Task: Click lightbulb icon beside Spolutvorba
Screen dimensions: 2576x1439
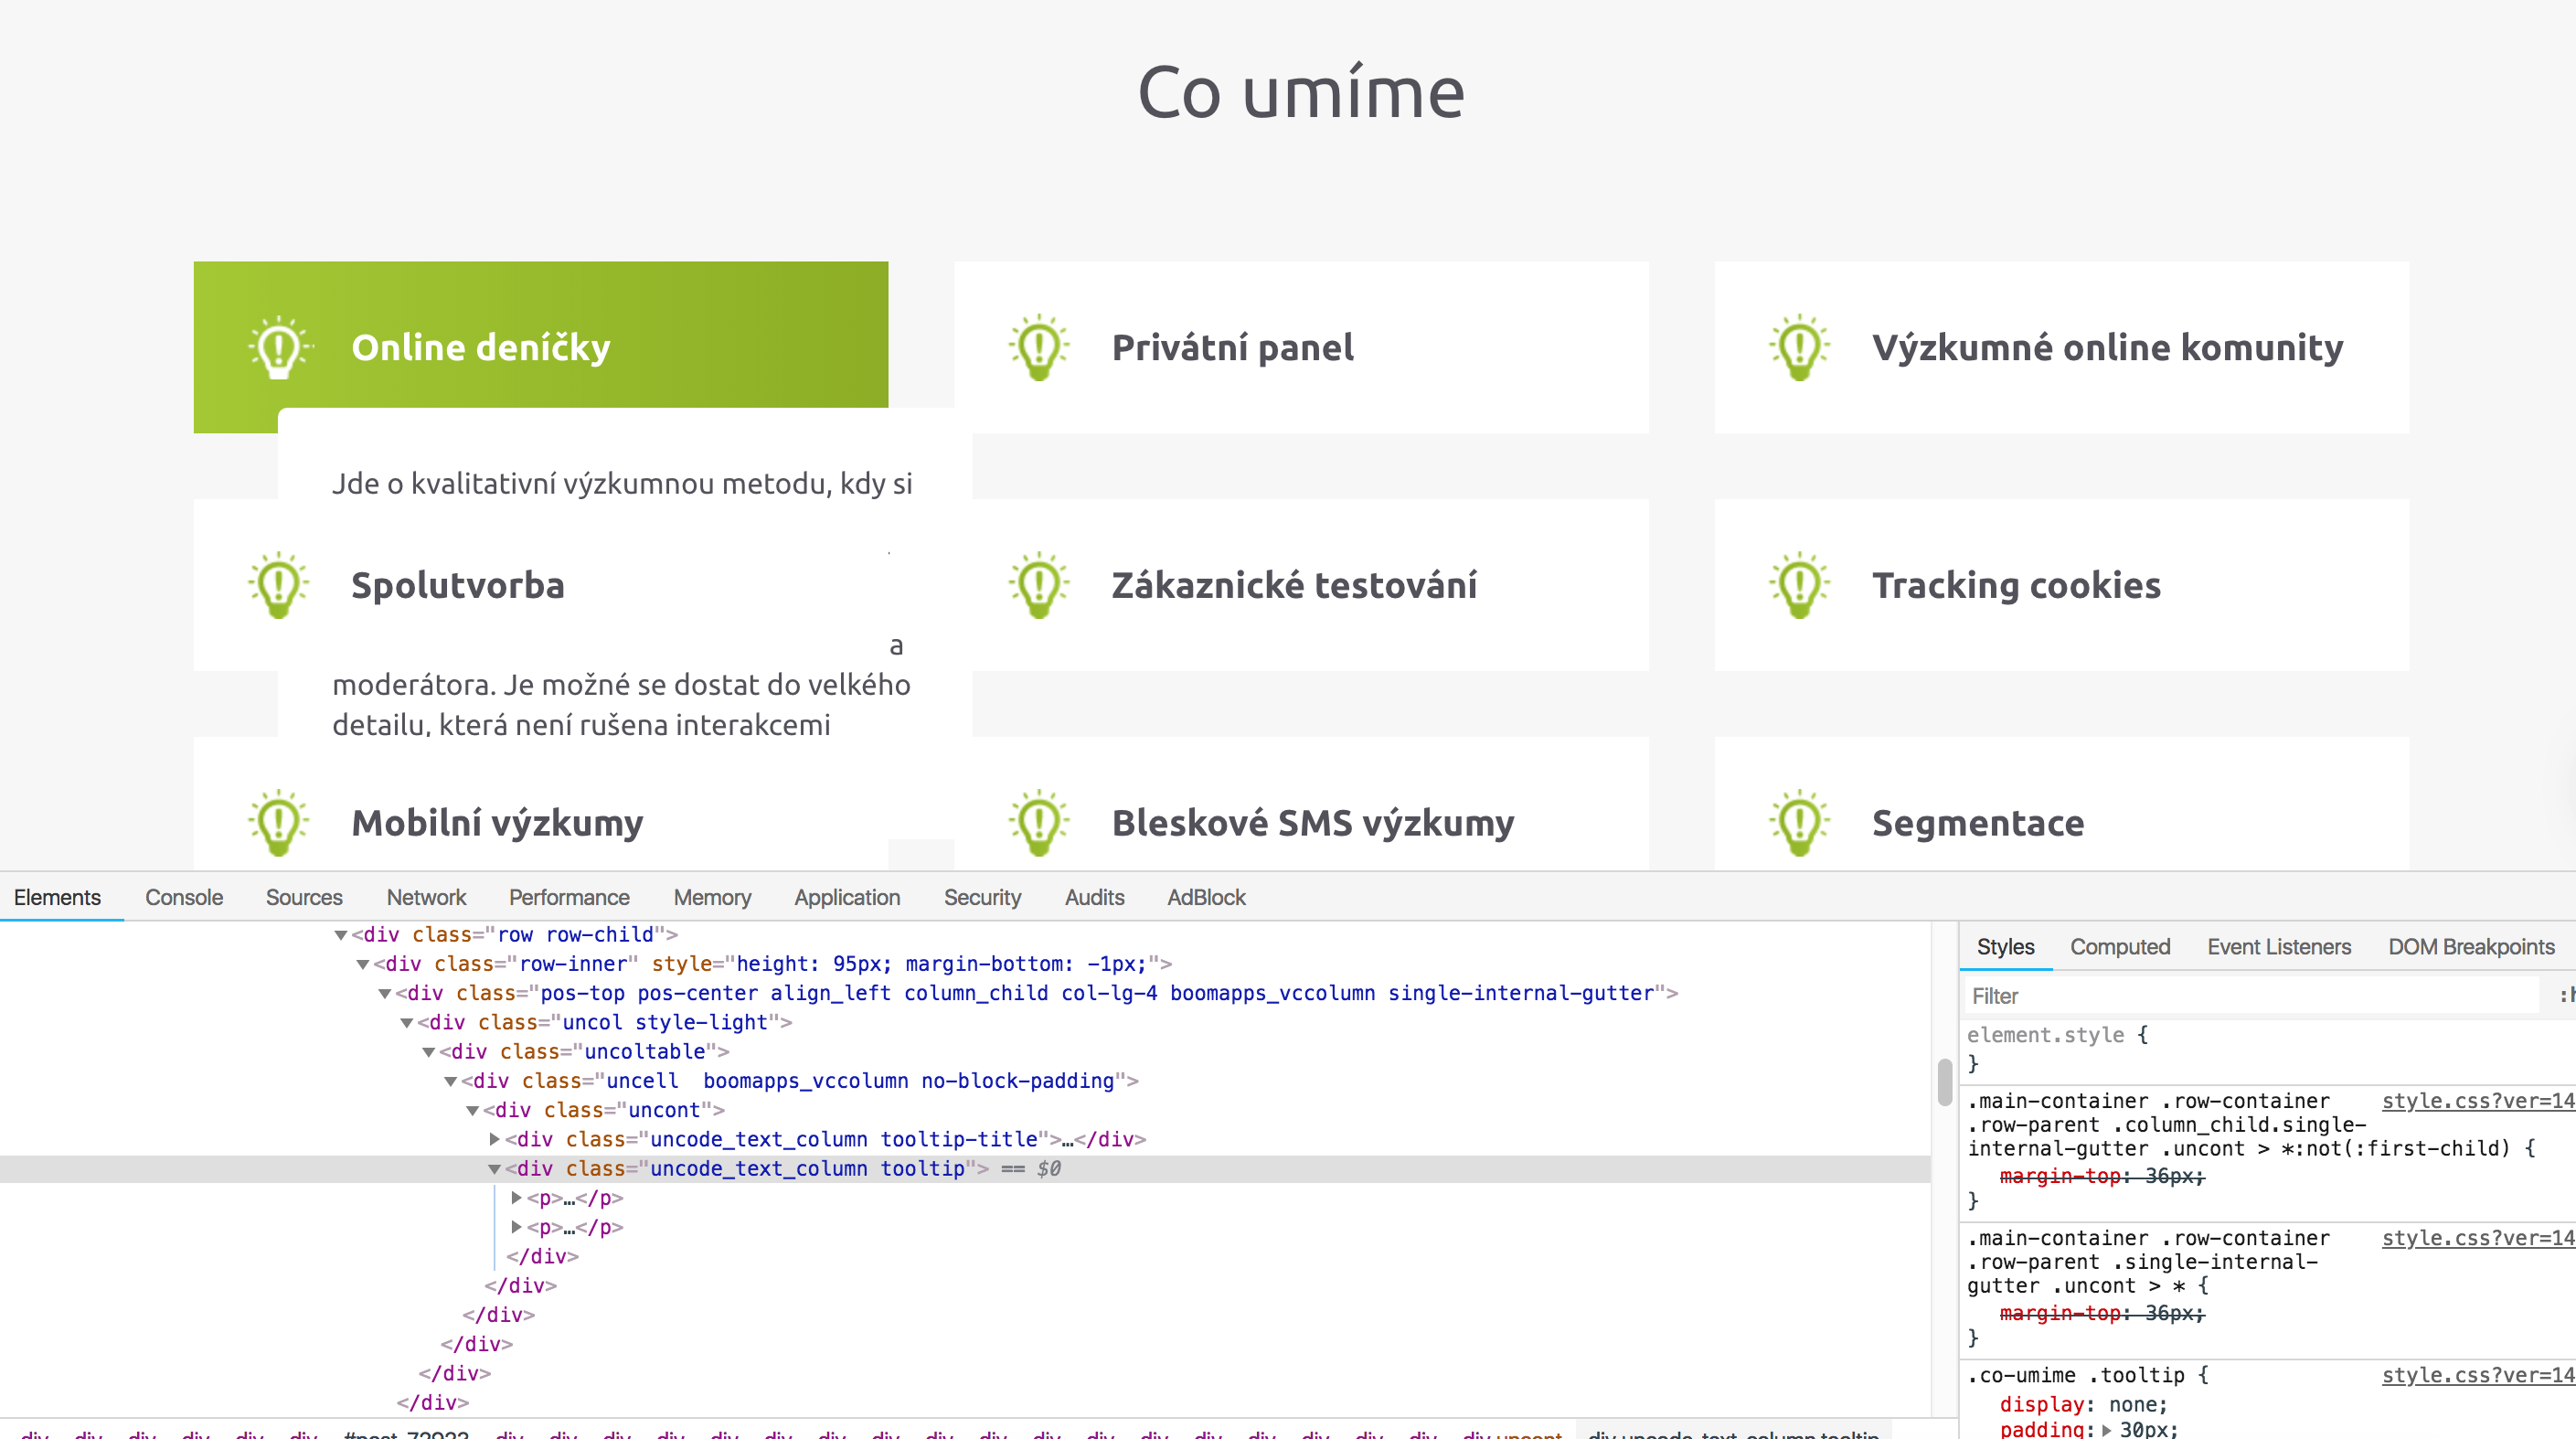Action: point(279,585)
